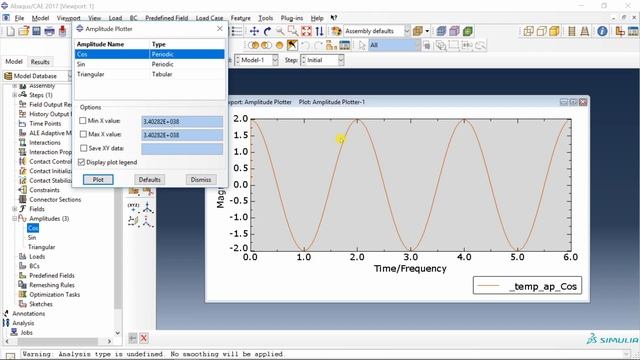The width and height of the screenshot is (640, 360).
Task: Select the Triangular row in Amplitude Plotter
Action: 149,74
